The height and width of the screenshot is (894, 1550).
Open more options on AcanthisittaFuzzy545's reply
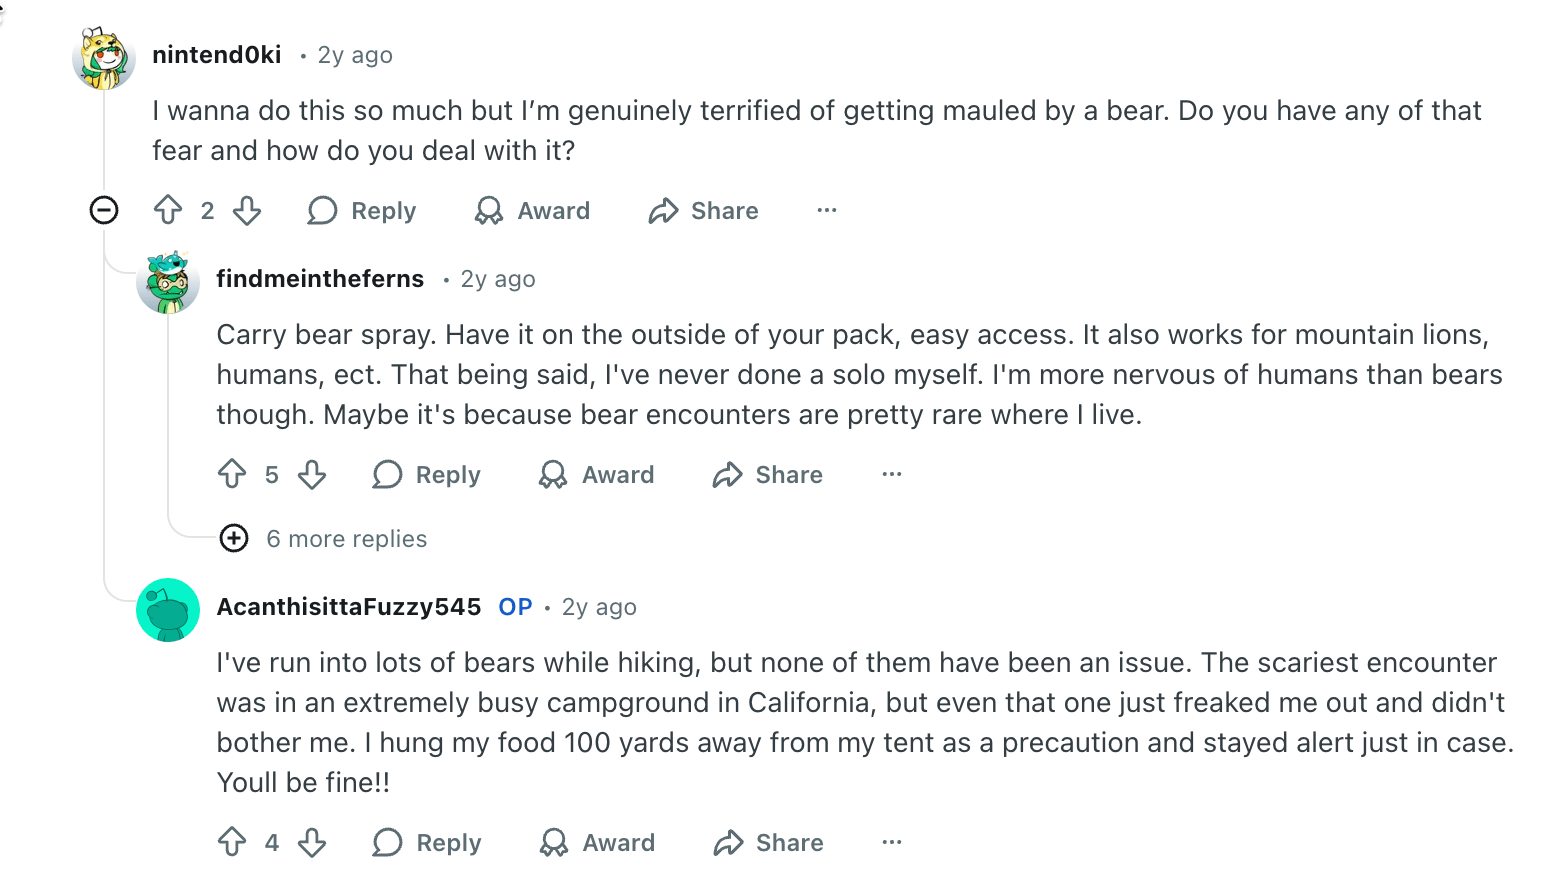click(x=892, y=842)
